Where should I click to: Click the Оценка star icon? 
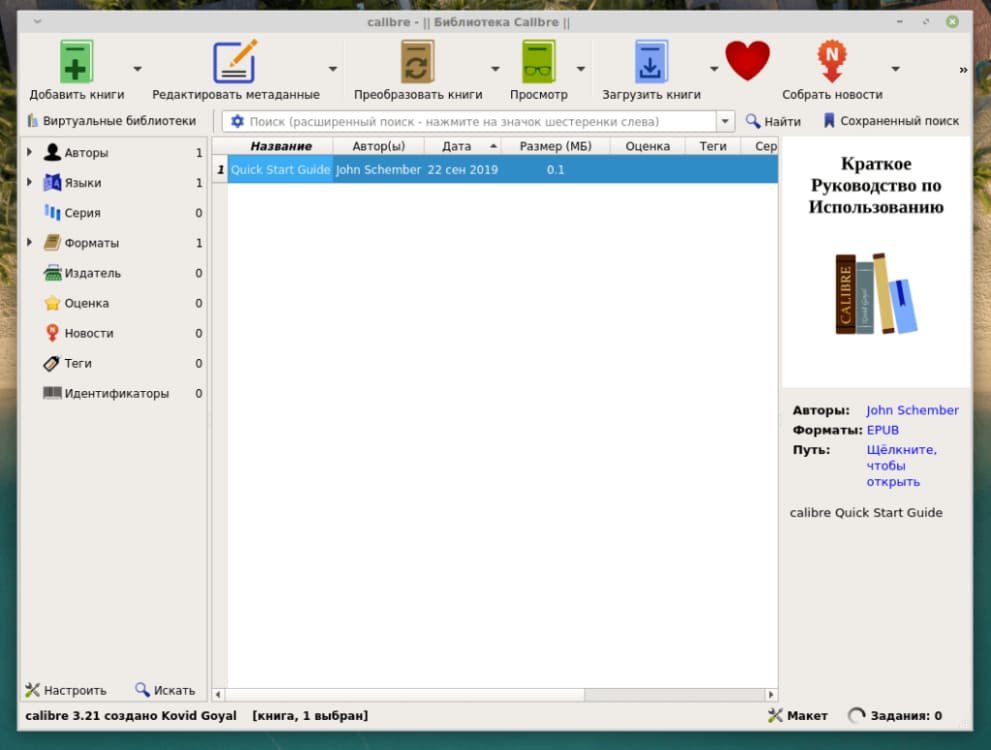(x=52, y=303)
